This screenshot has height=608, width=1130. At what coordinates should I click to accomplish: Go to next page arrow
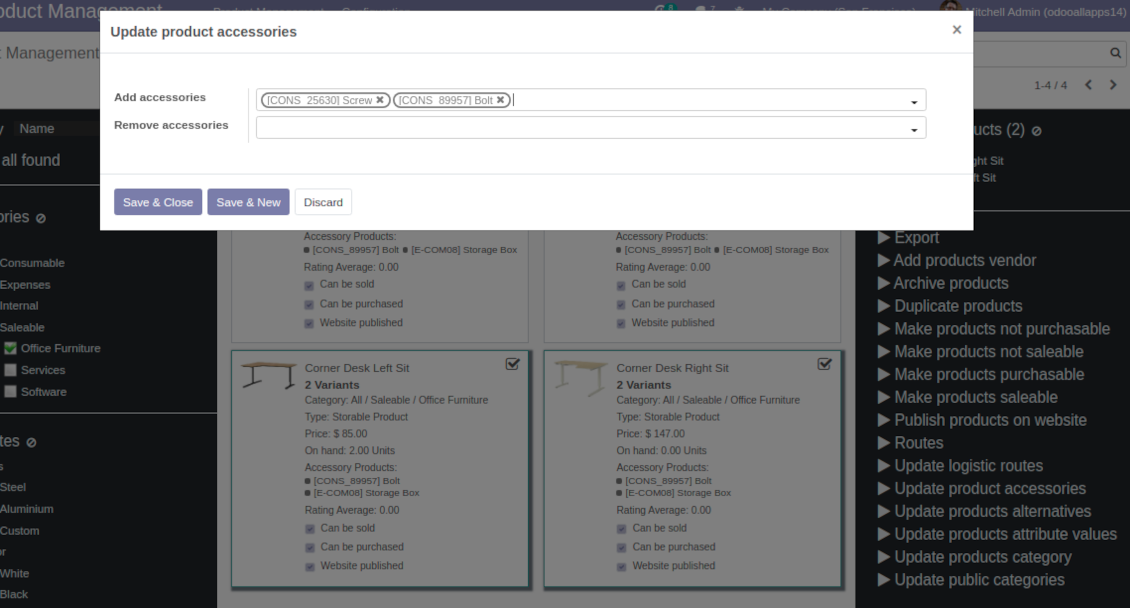(1113, 85)
